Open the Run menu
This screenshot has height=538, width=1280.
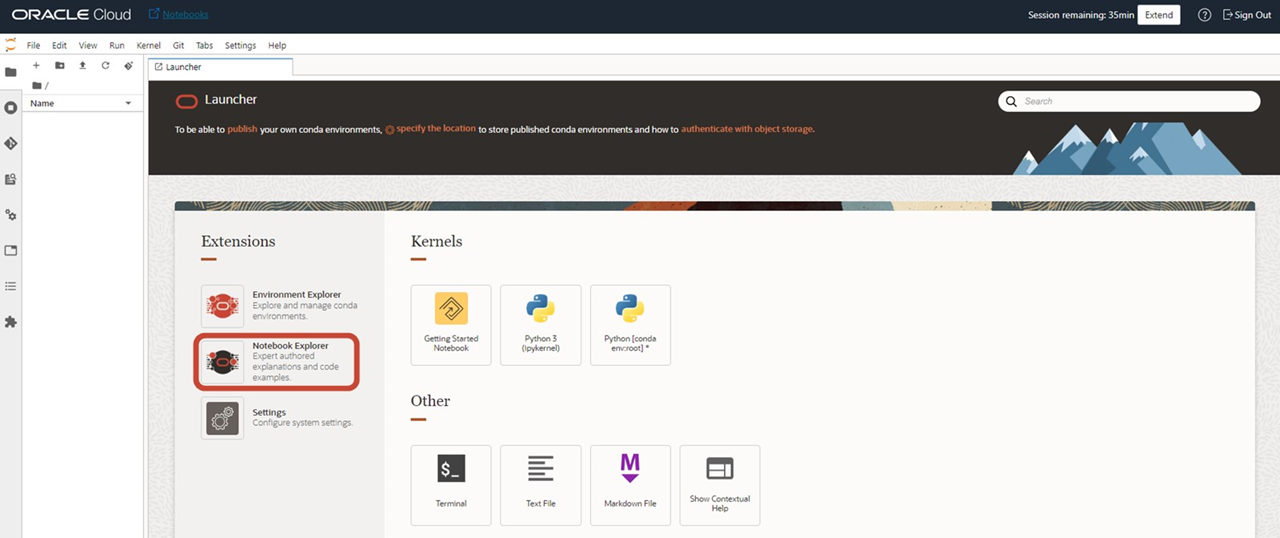[117, 46]
